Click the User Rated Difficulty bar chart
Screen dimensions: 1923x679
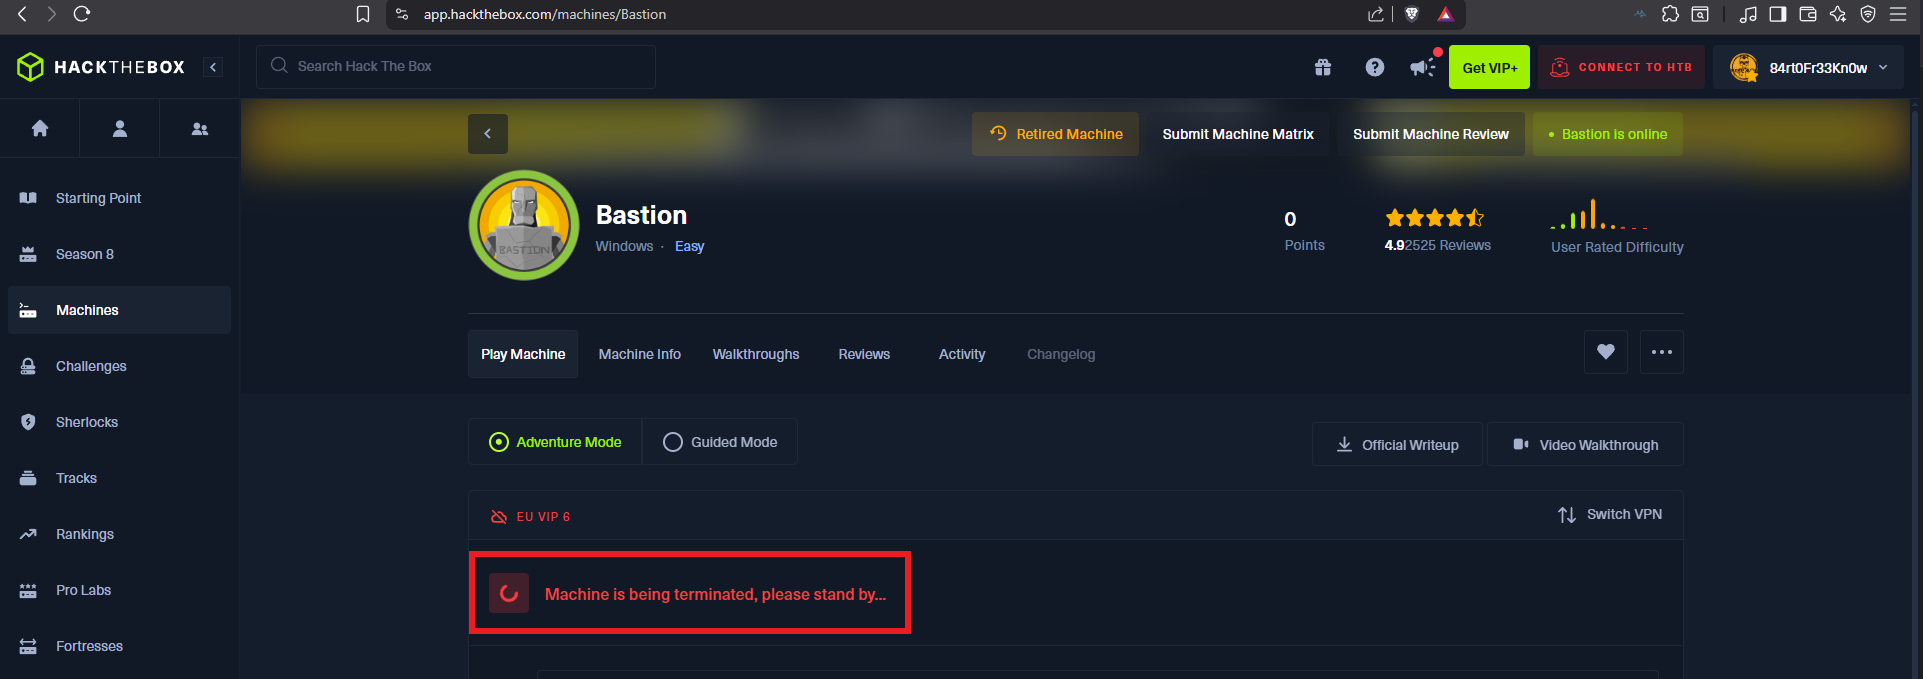[x=1599, y=215]
